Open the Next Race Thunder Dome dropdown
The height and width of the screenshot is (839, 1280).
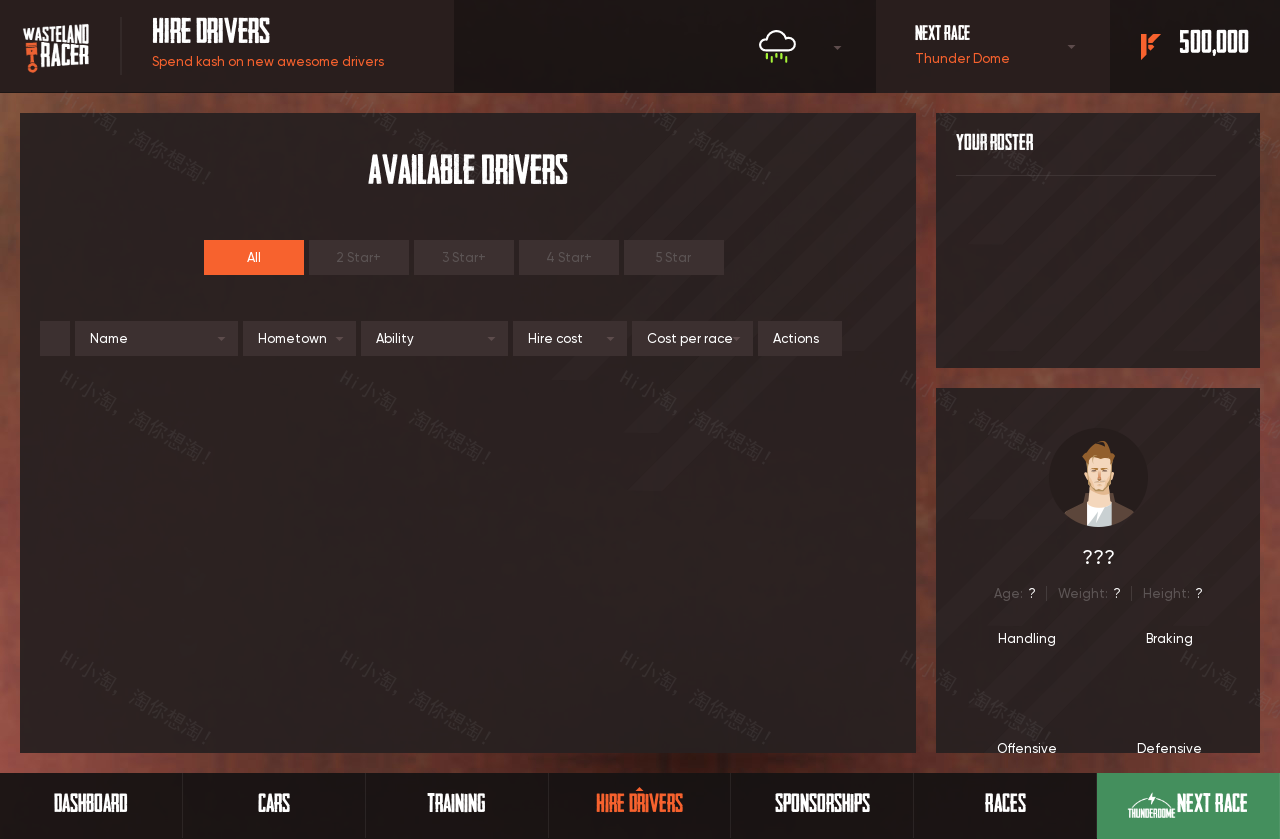click(1071, 47)
